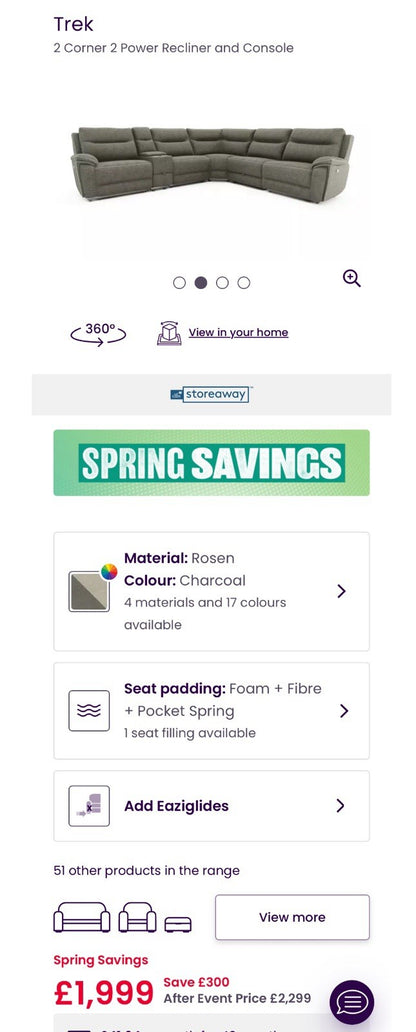Open View in your home link
Image resolution: width=416 pixels, height=1032 pixels.
238,333
